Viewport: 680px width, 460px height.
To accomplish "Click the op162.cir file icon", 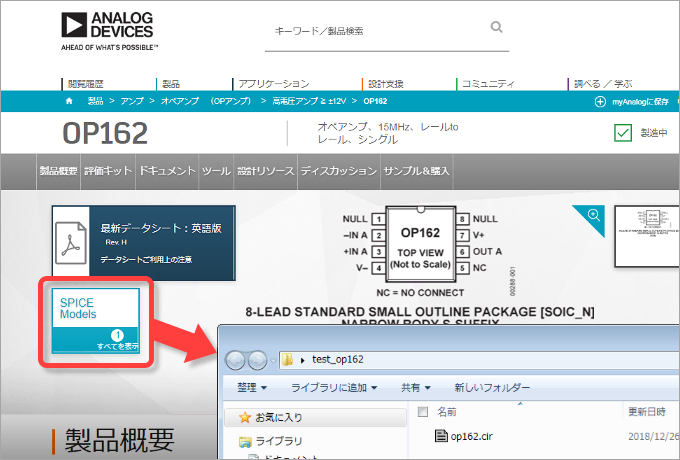I will [x=441, y=434].
